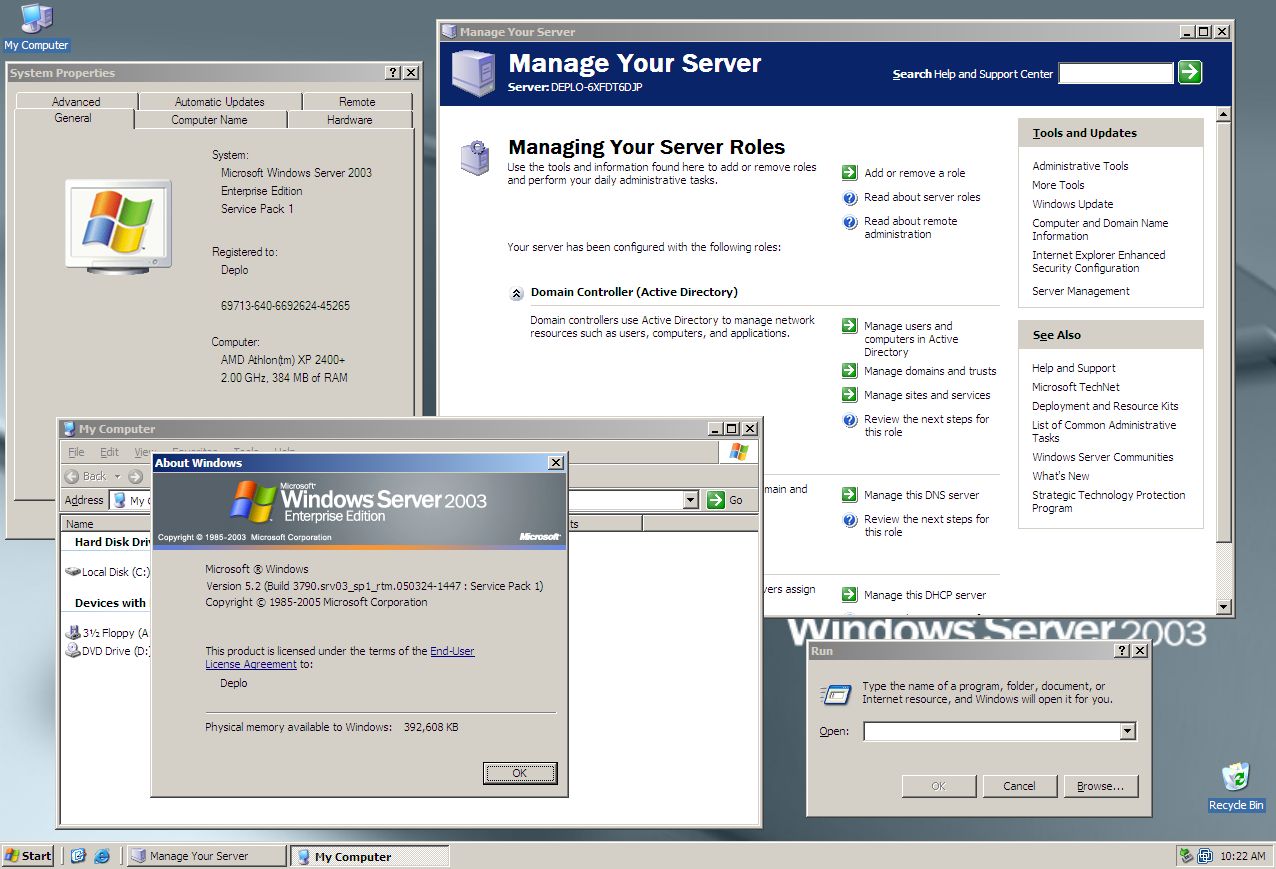Click arrow icon for Manage this DNS server
Image resolution: width=1276 pixels, height=869 pixels.
point(849,495)
